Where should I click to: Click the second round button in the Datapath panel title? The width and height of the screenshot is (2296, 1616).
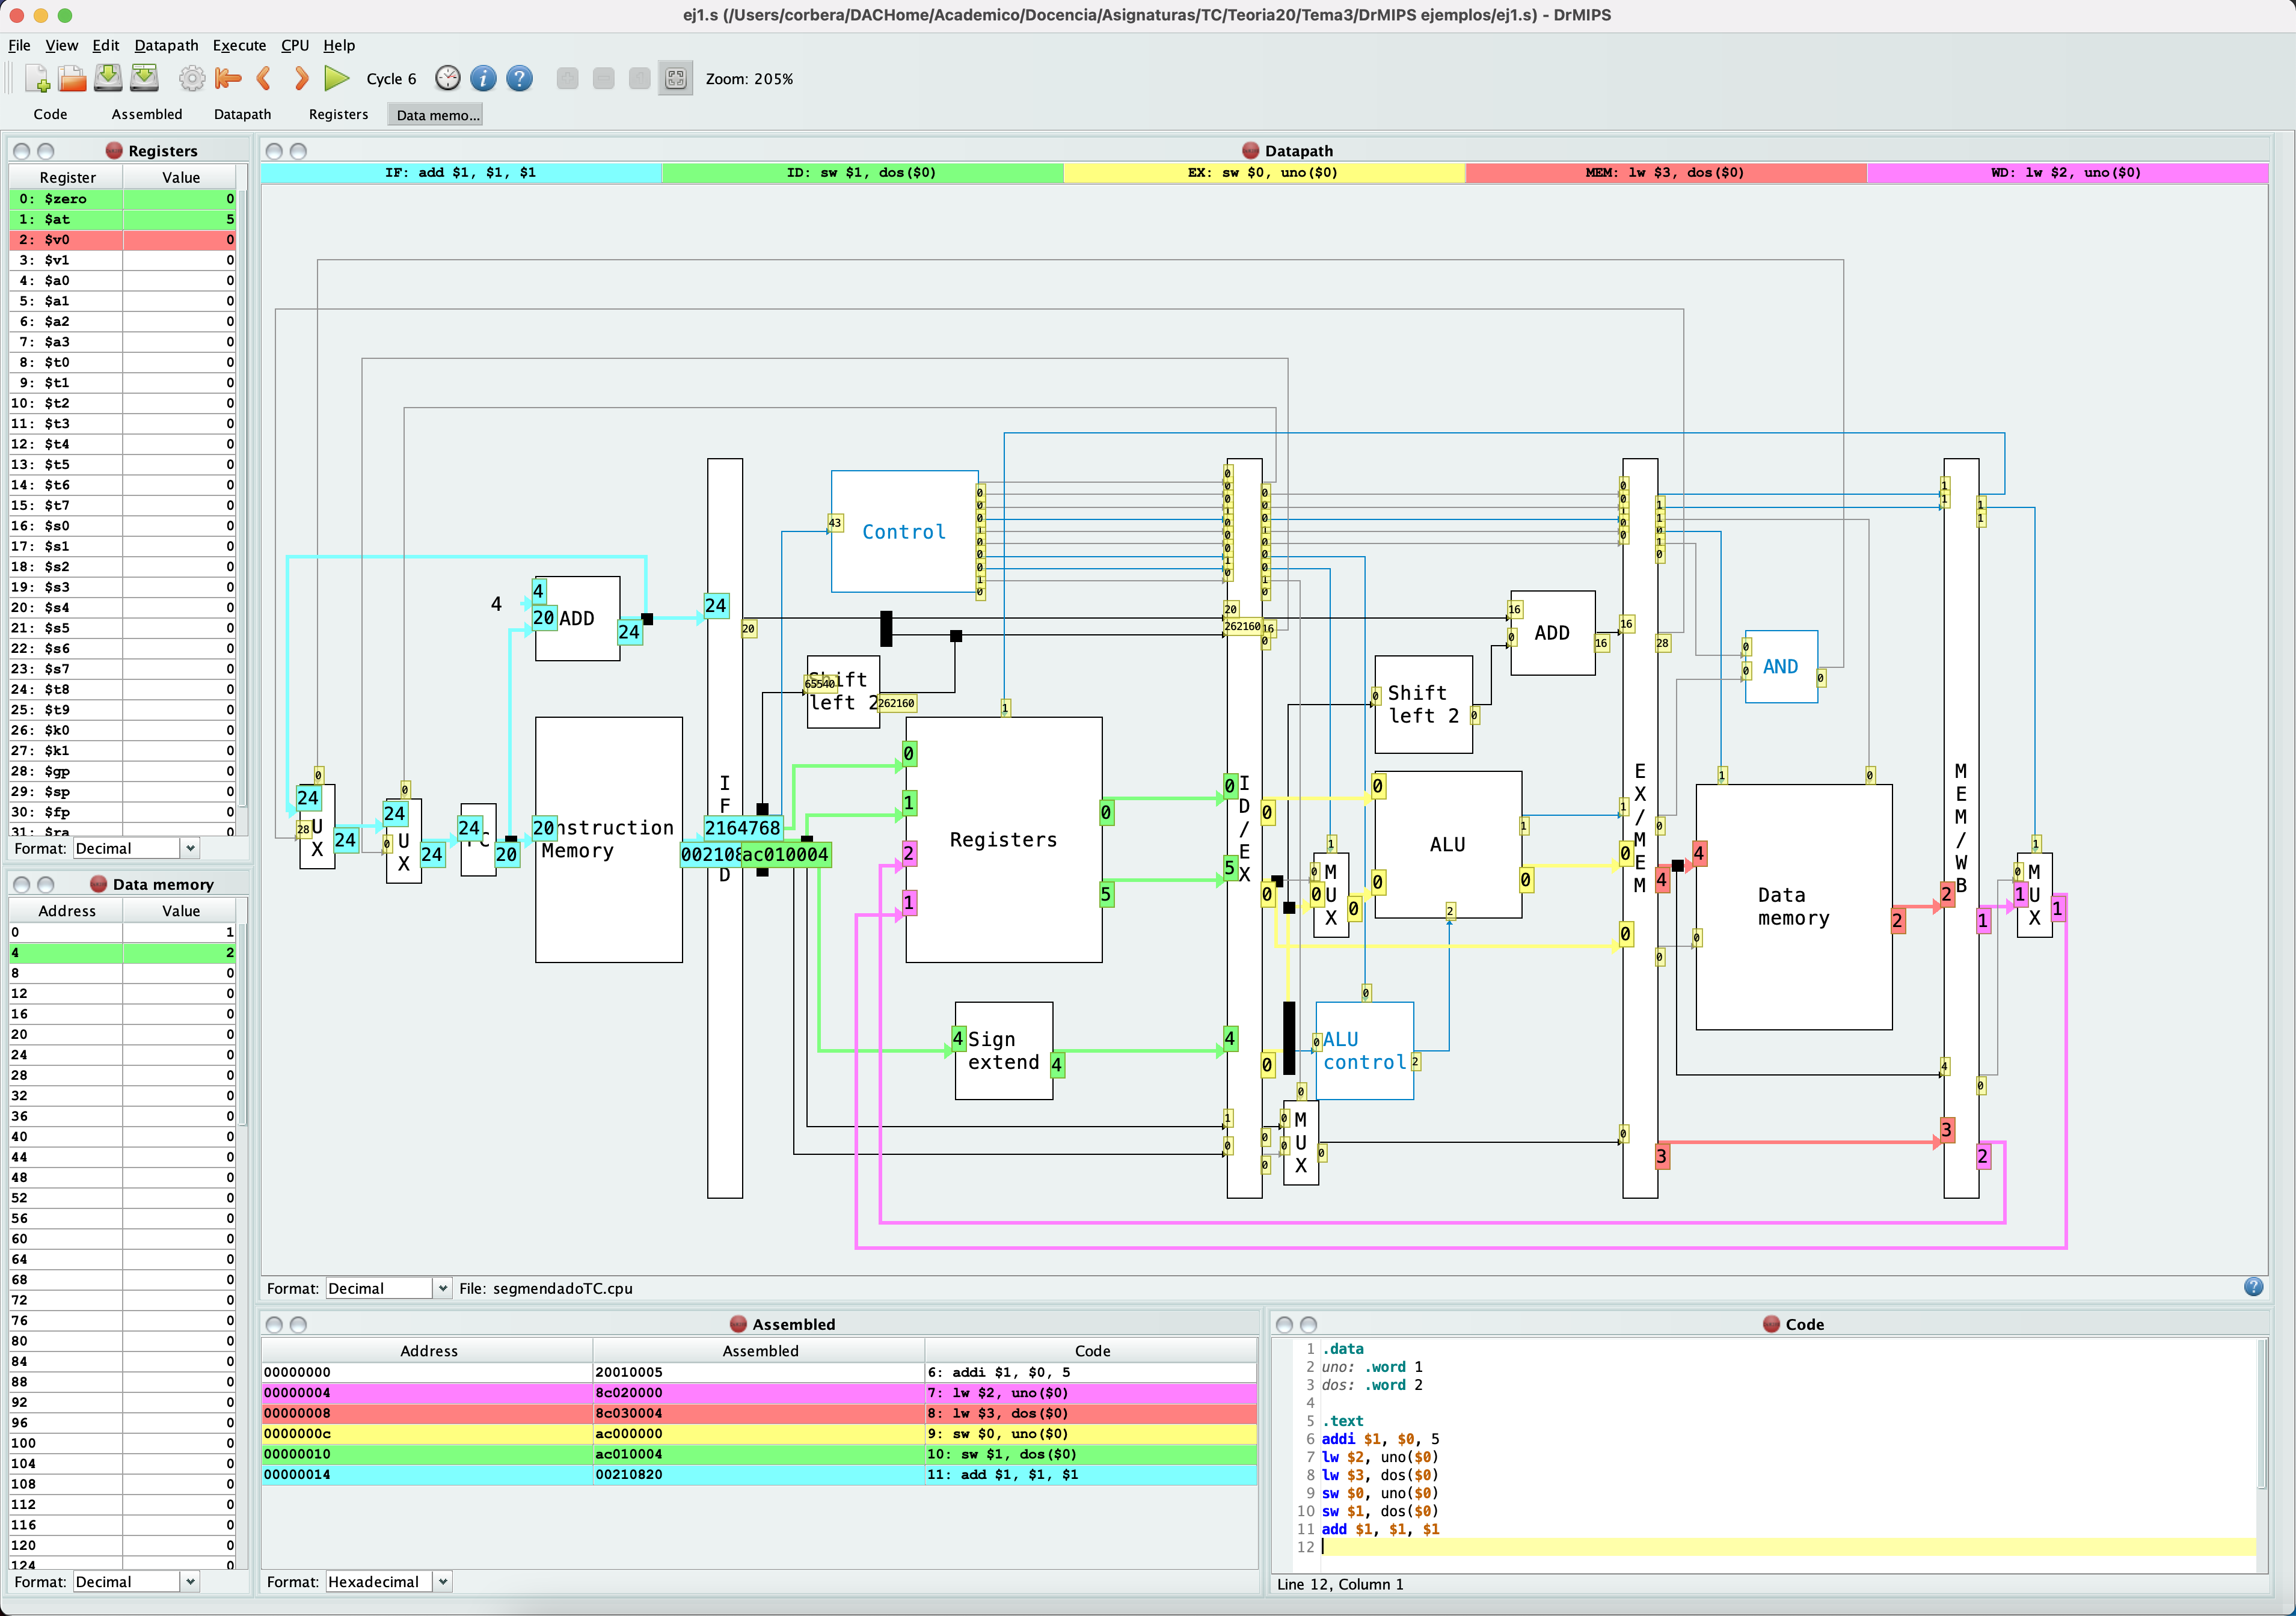point(298,151)
